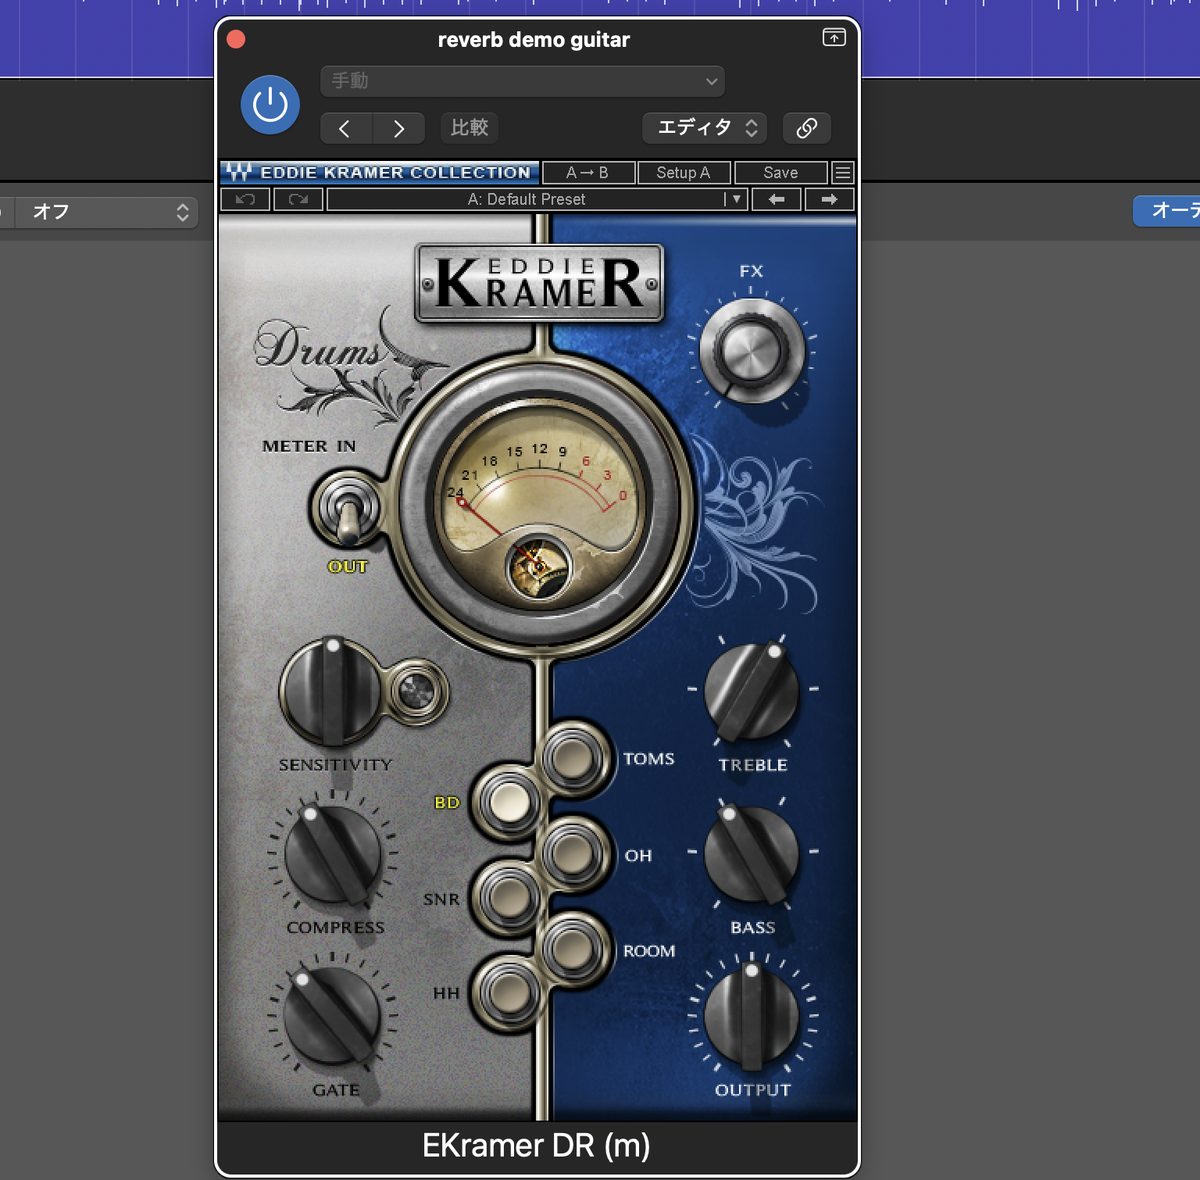1200x1180 pixels.
Task: Flip the METER IN/OUT switch
Action: click(347, 509)
